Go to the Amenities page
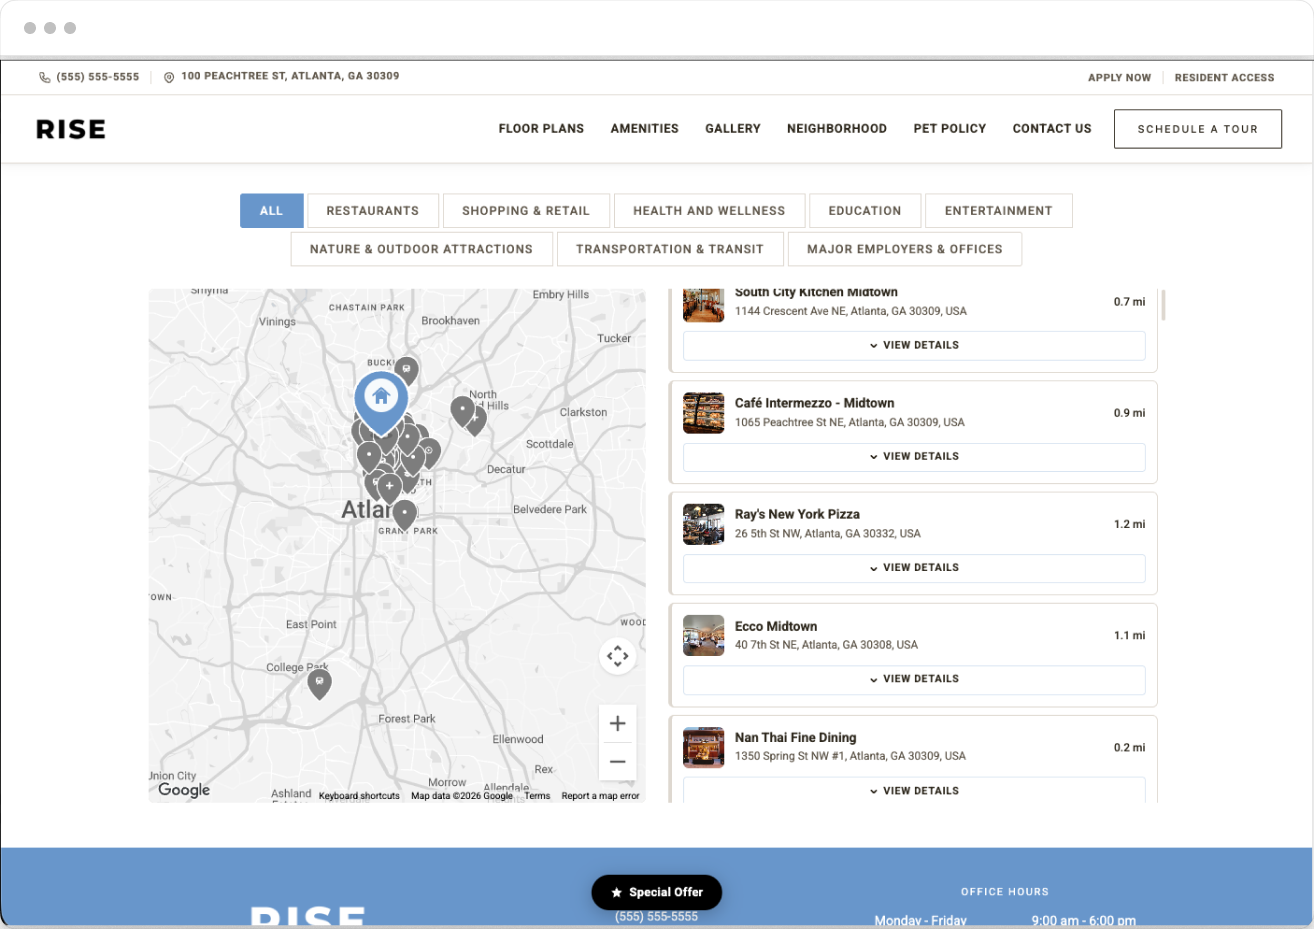1314x929 pixels. pos(645,129)
